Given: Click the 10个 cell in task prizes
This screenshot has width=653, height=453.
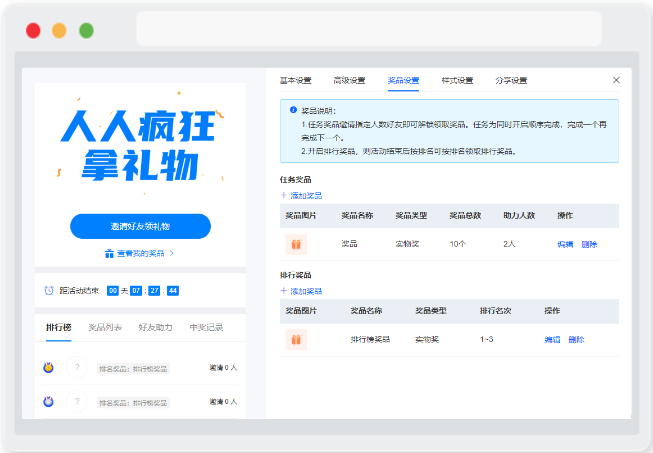Looking at the screenshot, I should [x=458, y=244].
